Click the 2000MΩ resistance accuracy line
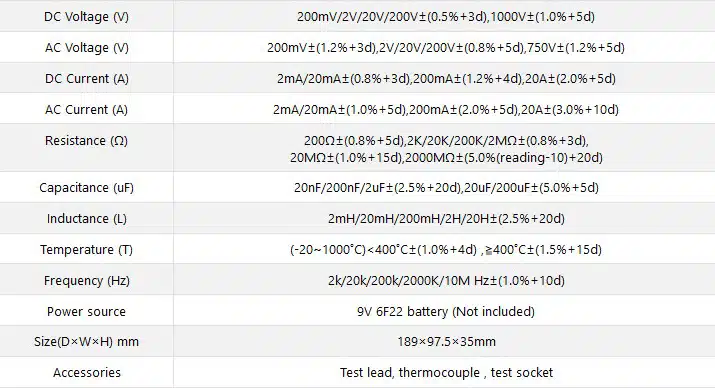715x388 pixels. coord(446,158)
